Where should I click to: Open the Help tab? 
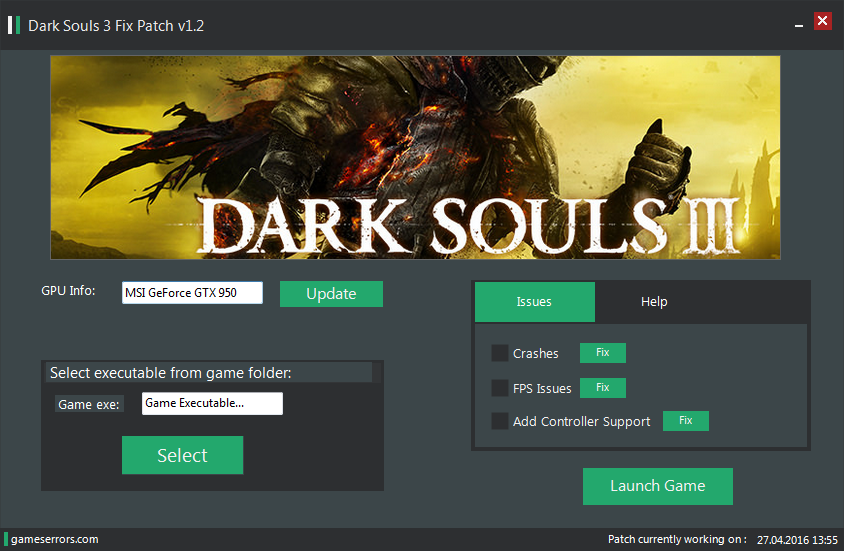coord(654,302)
